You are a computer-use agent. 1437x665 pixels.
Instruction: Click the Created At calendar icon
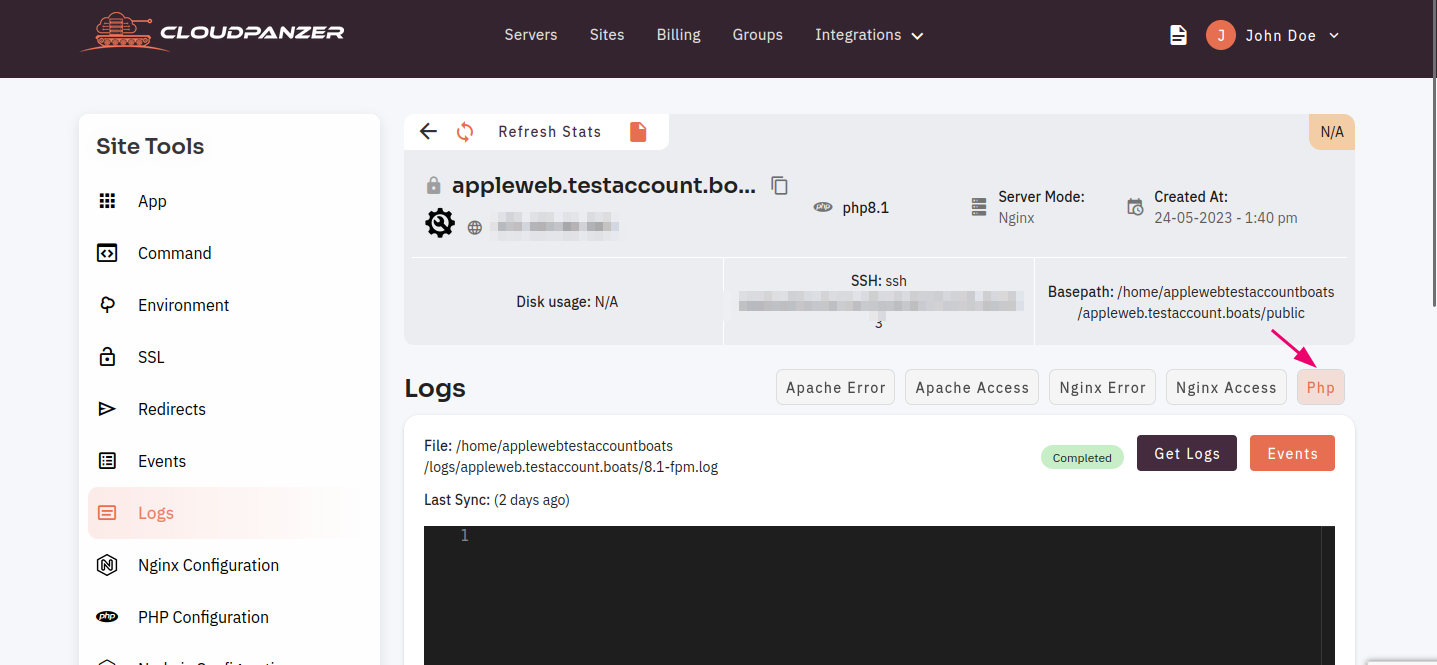(x=1135, y=207)
